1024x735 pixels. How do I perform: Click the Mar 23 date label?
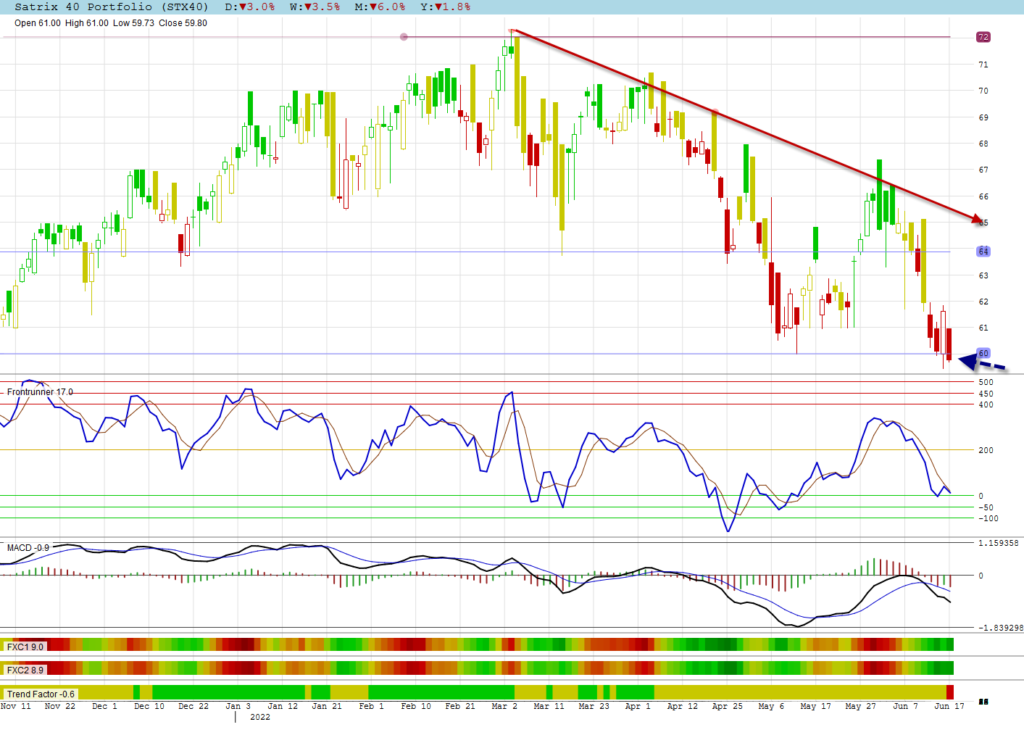pyautogui.click(x=594, y=706)
